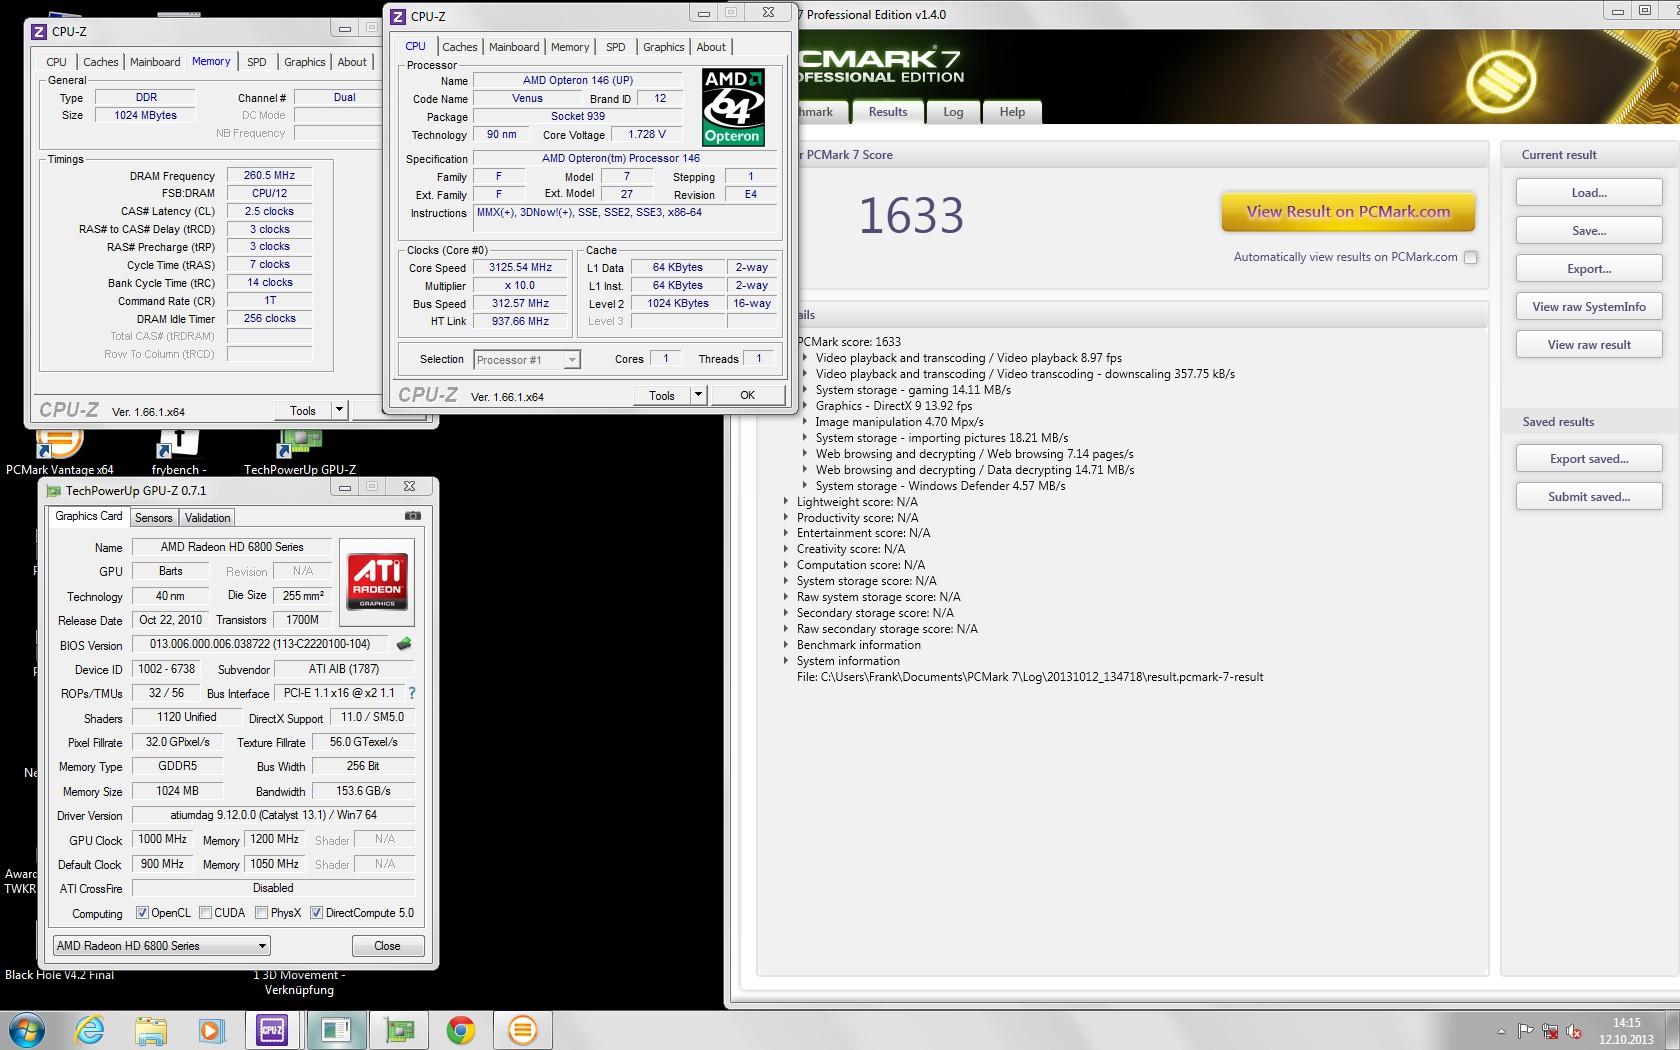Switch to Mainboard tab in front CPU-Z window
Screen dimensions: 1680x1050
[x=514, y=47]
